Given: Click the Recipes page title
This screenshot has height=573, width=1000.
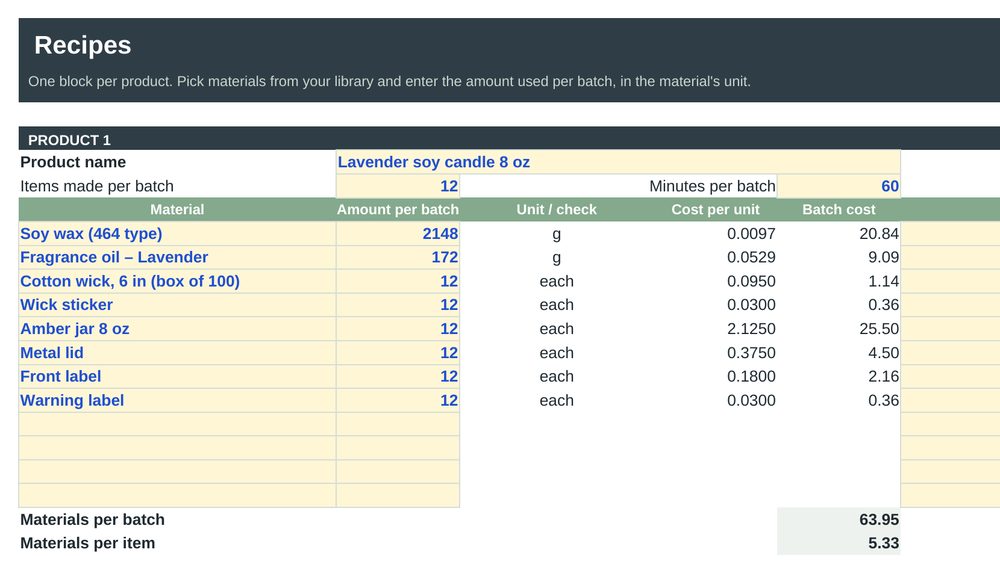Looking at the screenshot, I should point(83,45).
